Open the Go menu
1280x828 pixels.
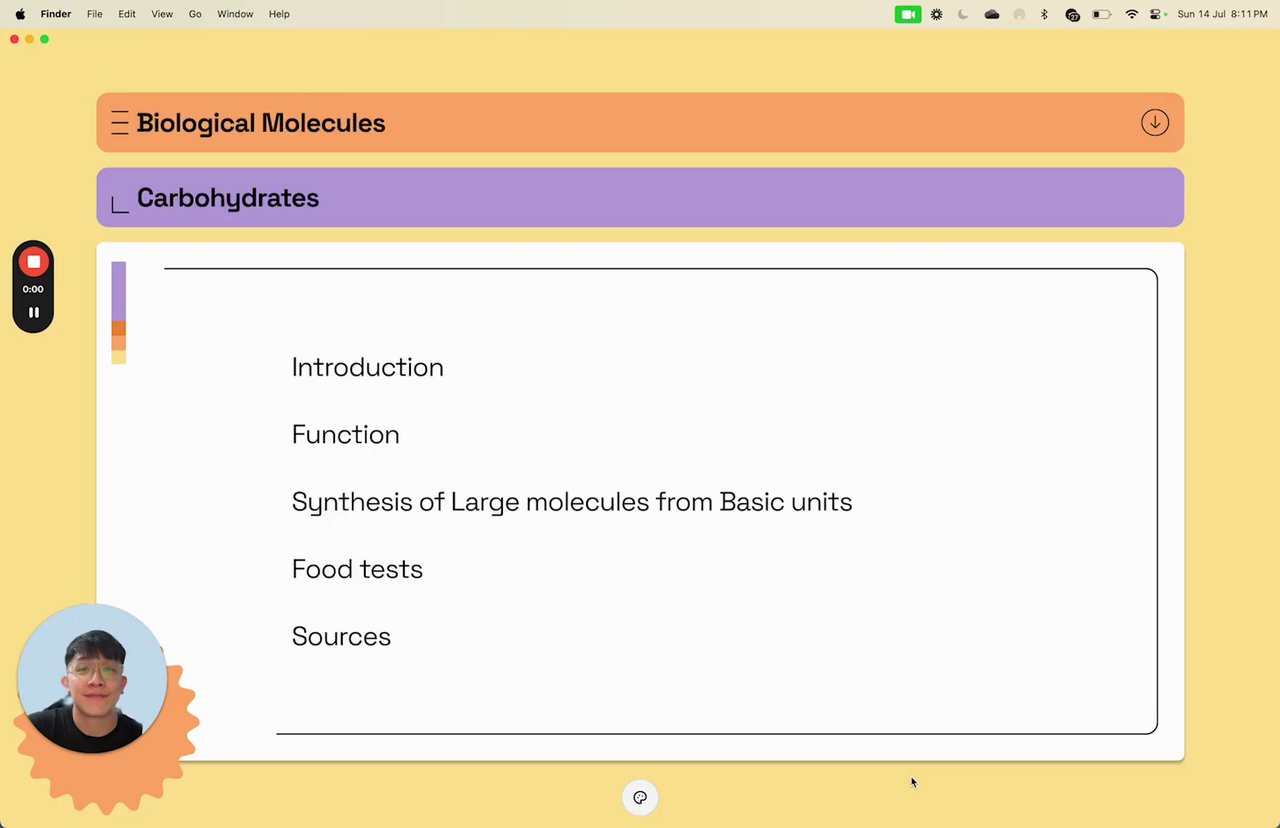(195, 15)
